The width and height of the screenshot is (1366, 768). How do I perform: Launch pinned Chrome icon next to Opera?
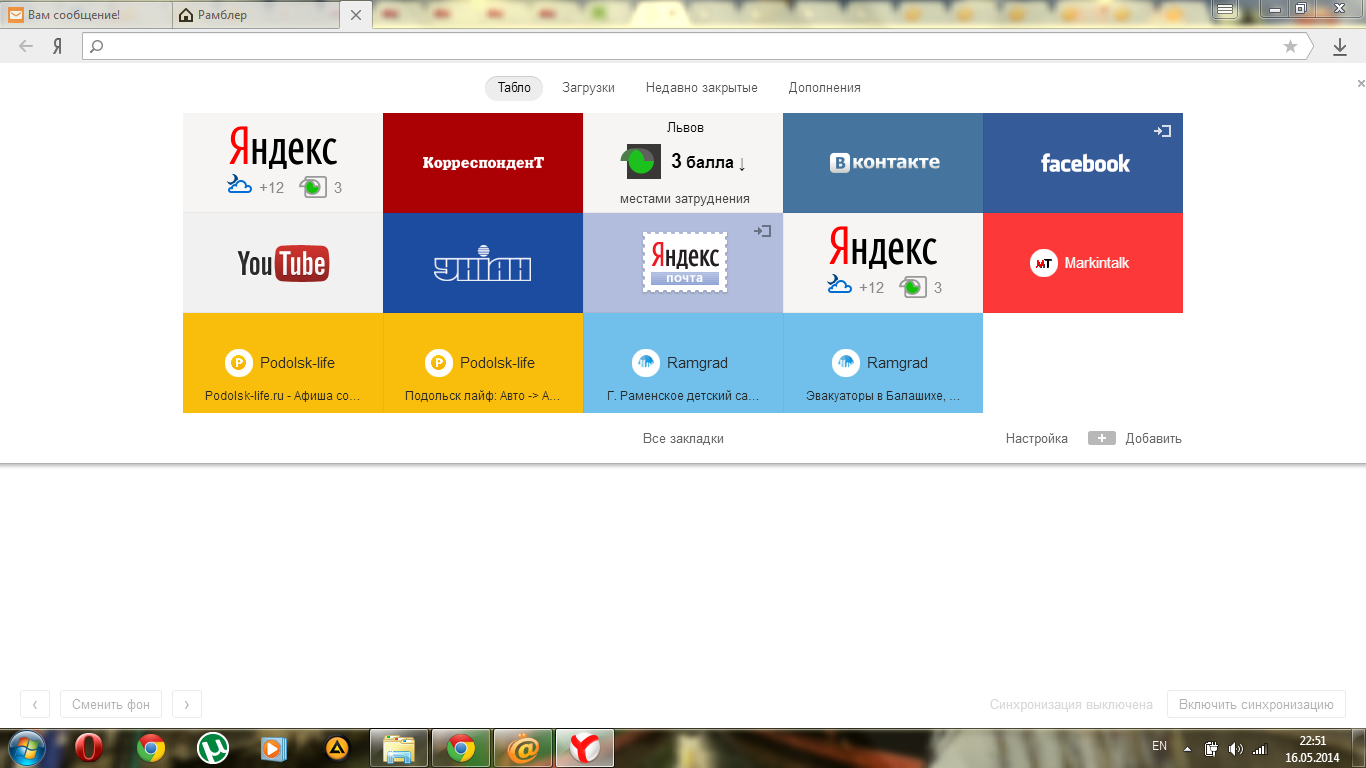click(151, 748)
